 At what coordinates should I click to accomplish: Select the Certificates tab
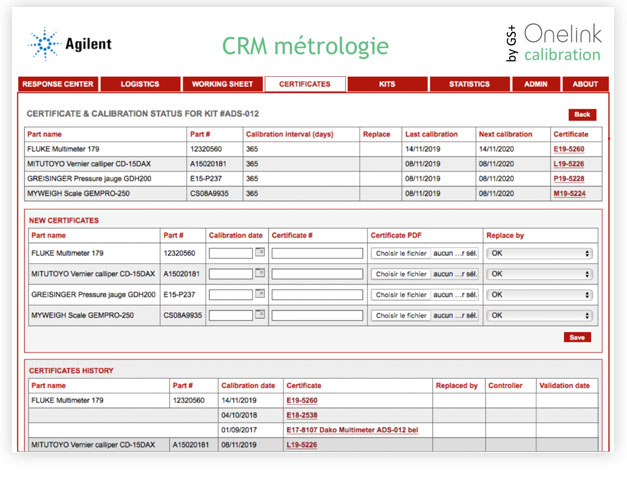pos(305,84)
